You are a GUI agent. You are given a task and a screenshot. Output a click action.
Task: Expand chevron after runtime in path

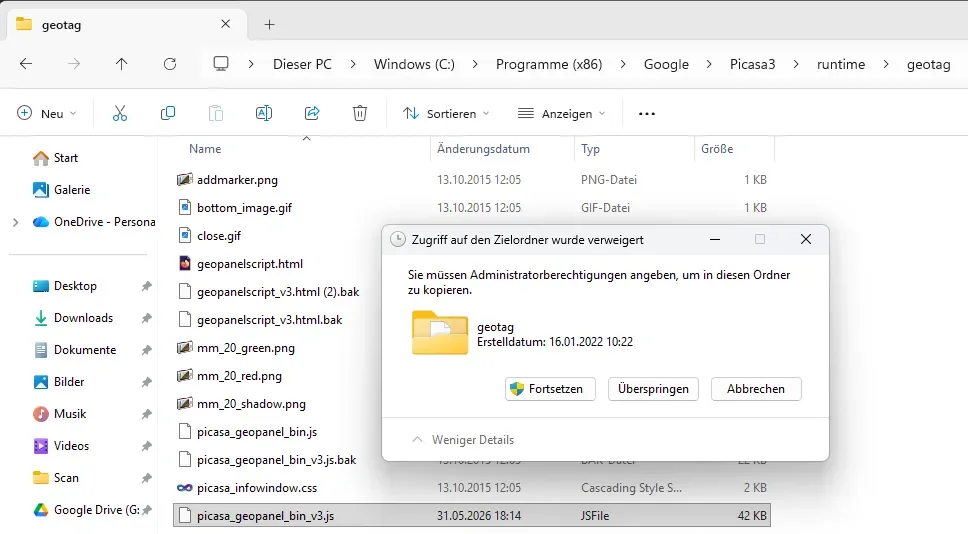pos(886,64)
